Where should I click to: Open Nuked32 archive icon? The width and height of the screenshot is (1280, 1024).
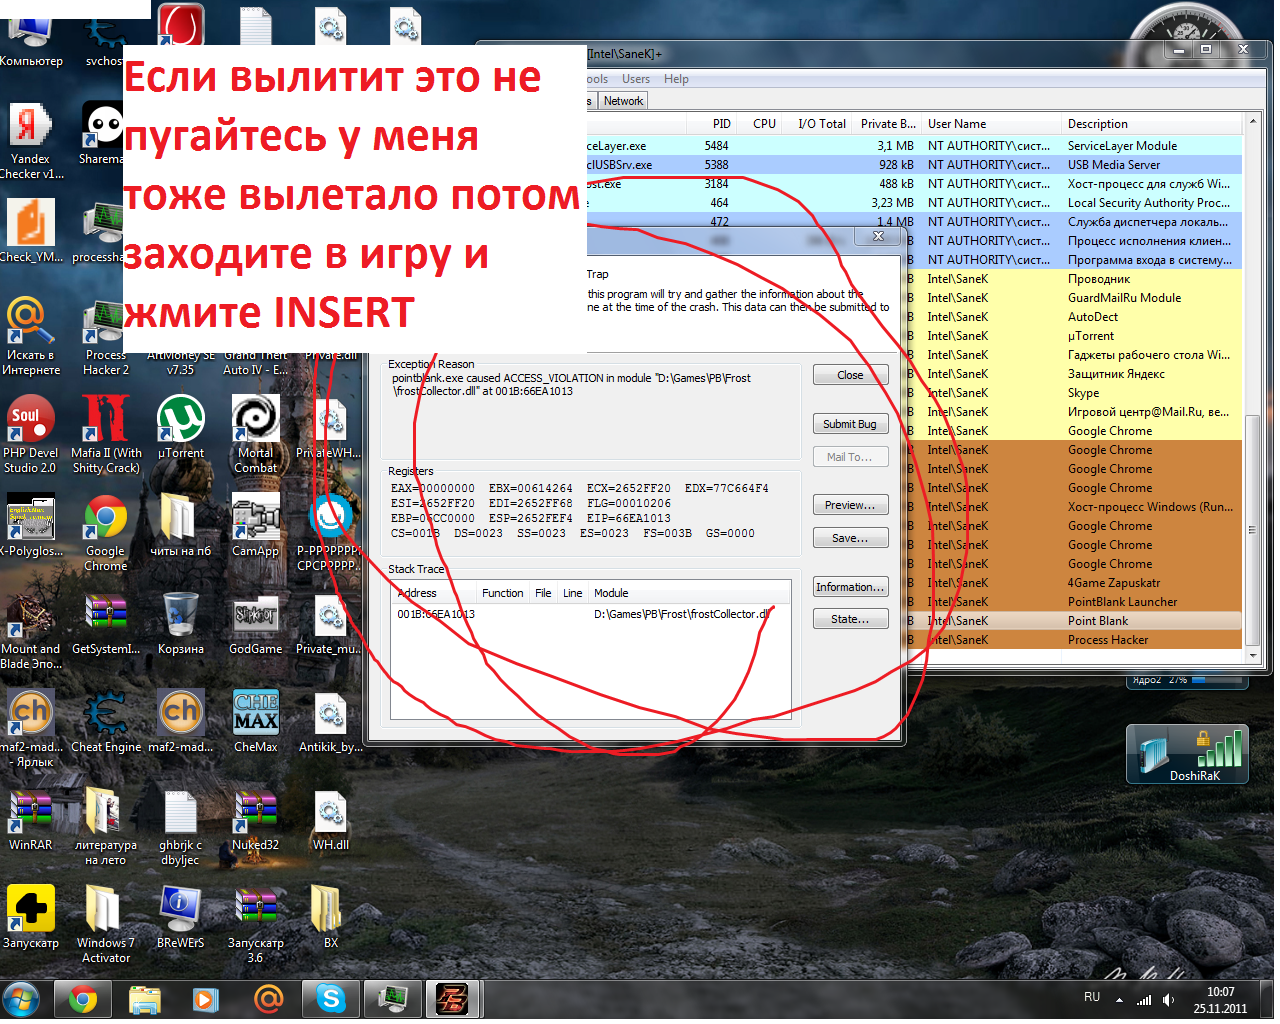[x=256, y=820]
